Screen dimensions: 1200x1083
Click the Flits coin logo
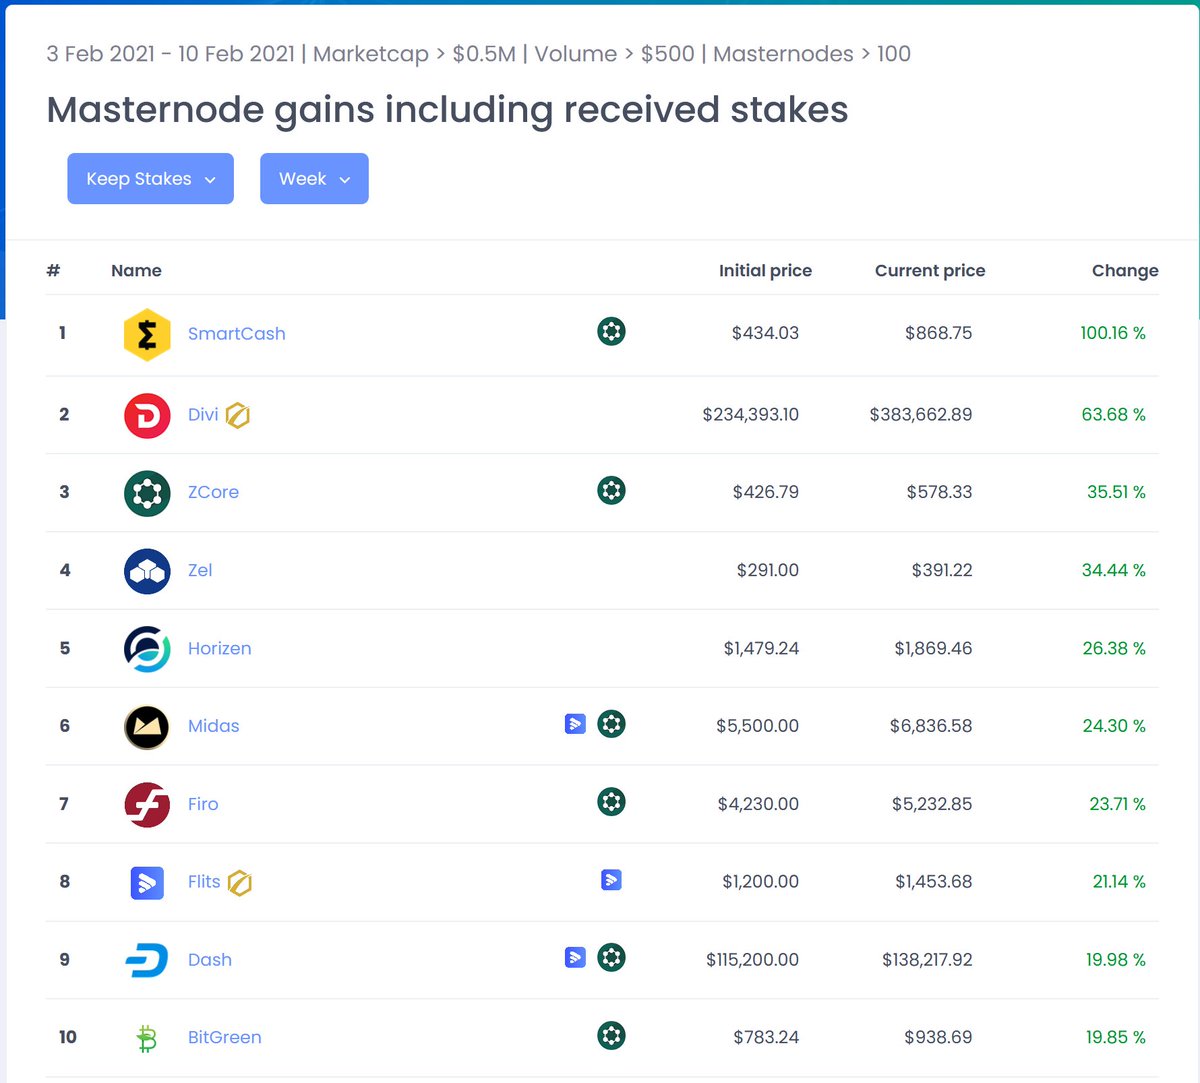coord(147,882)
